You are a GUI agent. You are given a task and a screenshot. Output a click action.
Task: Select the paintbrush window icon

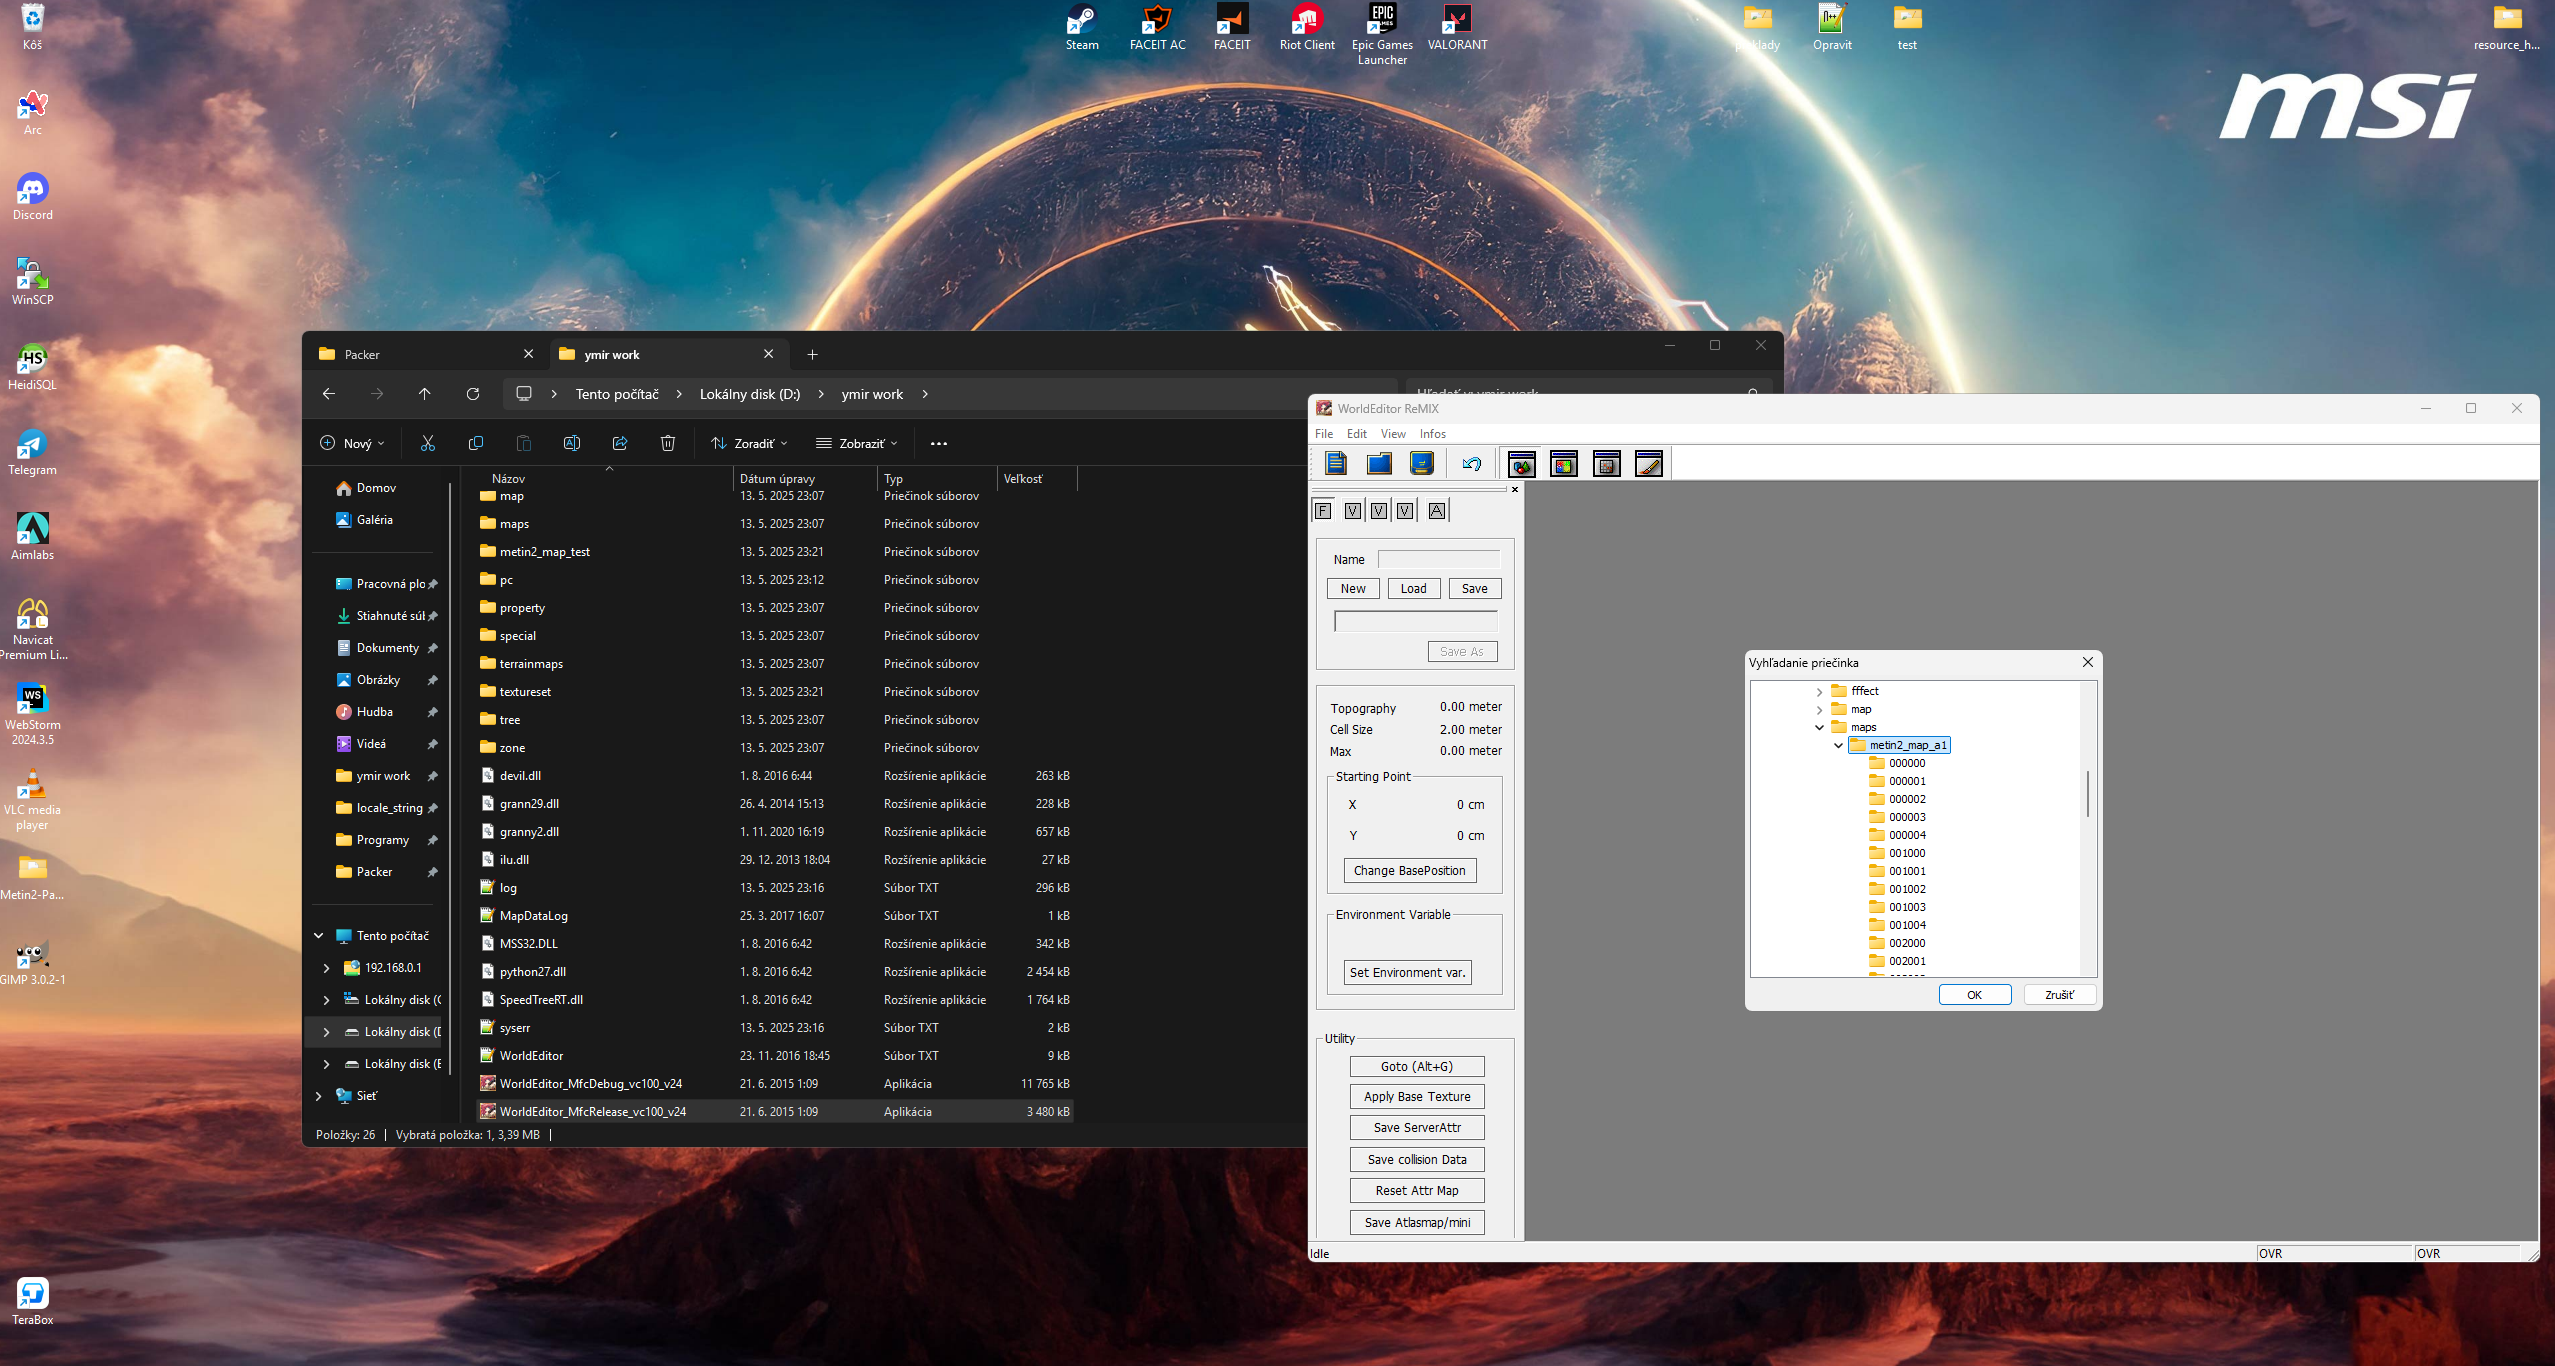tap(1649, 463)
